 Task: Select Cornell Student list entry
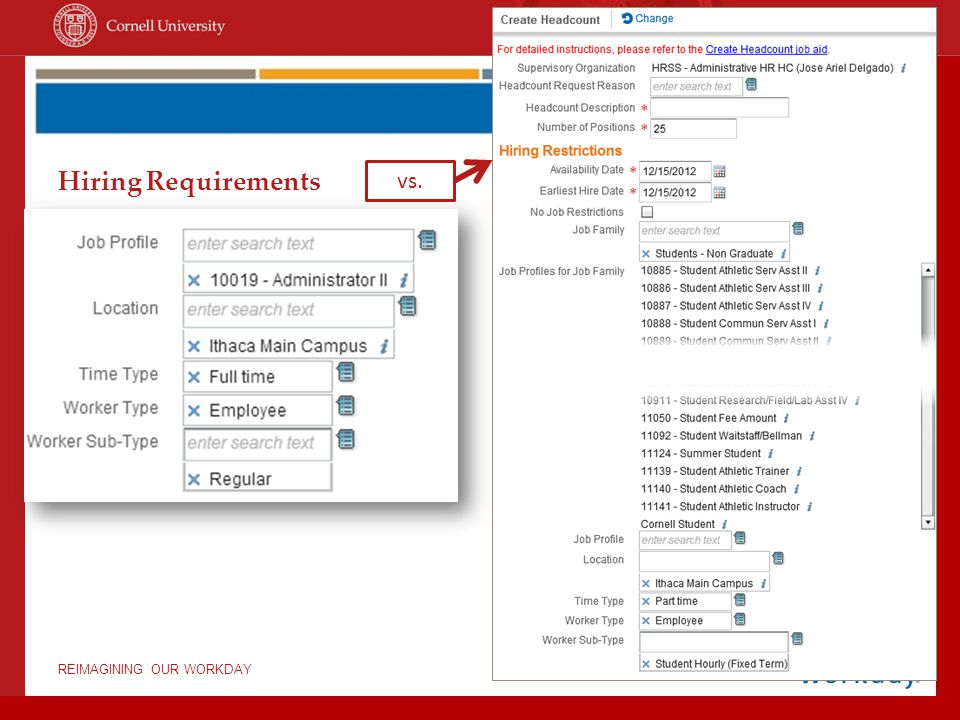(x=677, y=524)
